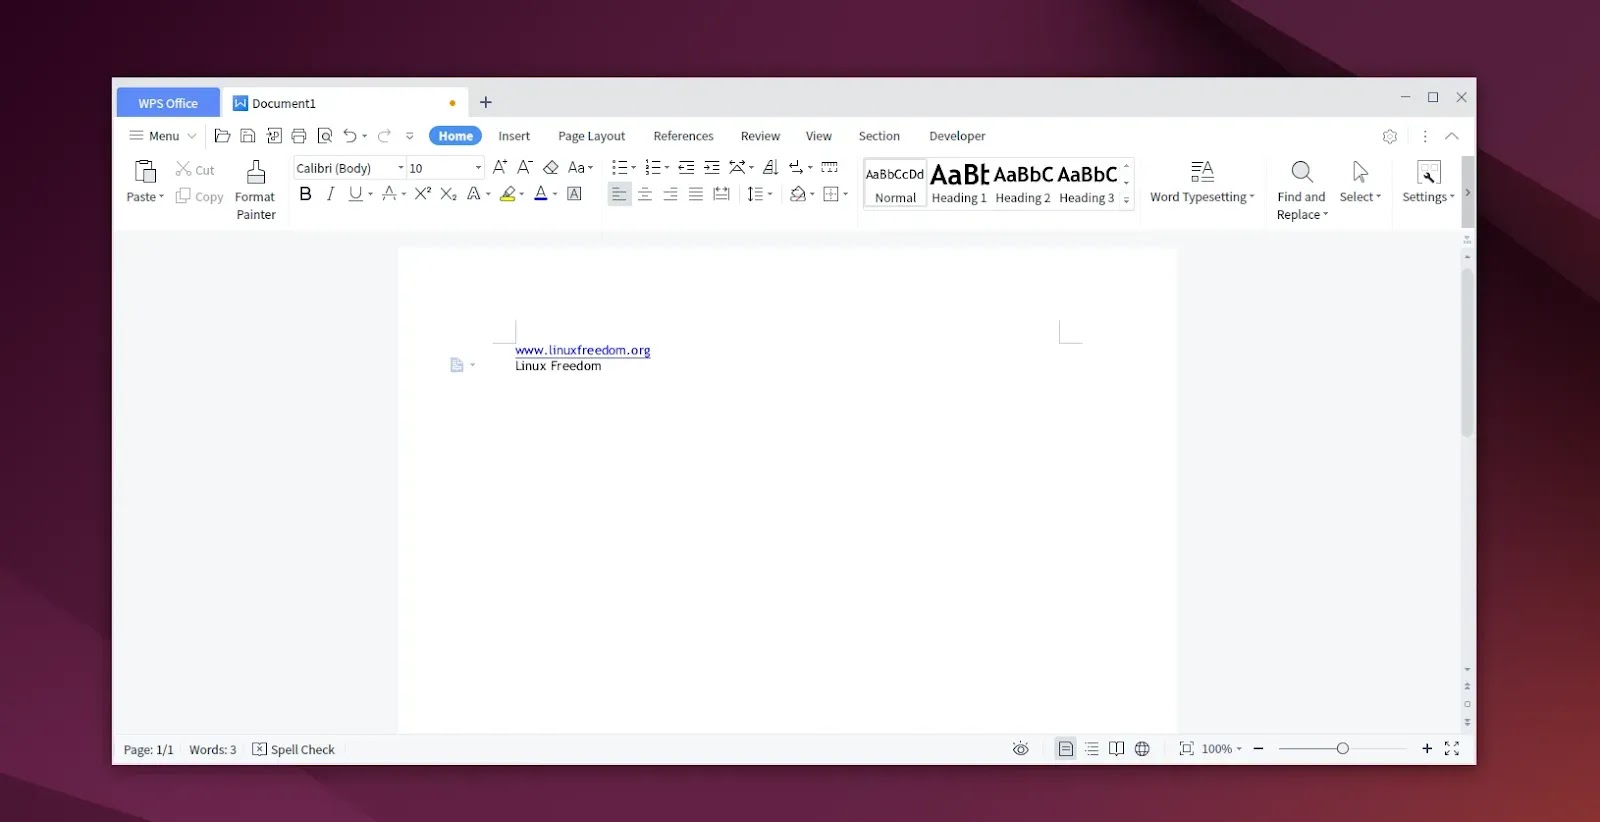The height and width of the screenshot is (822, 1600).
Task: Decrease font size with shrink icon
Action: point(525,167)
